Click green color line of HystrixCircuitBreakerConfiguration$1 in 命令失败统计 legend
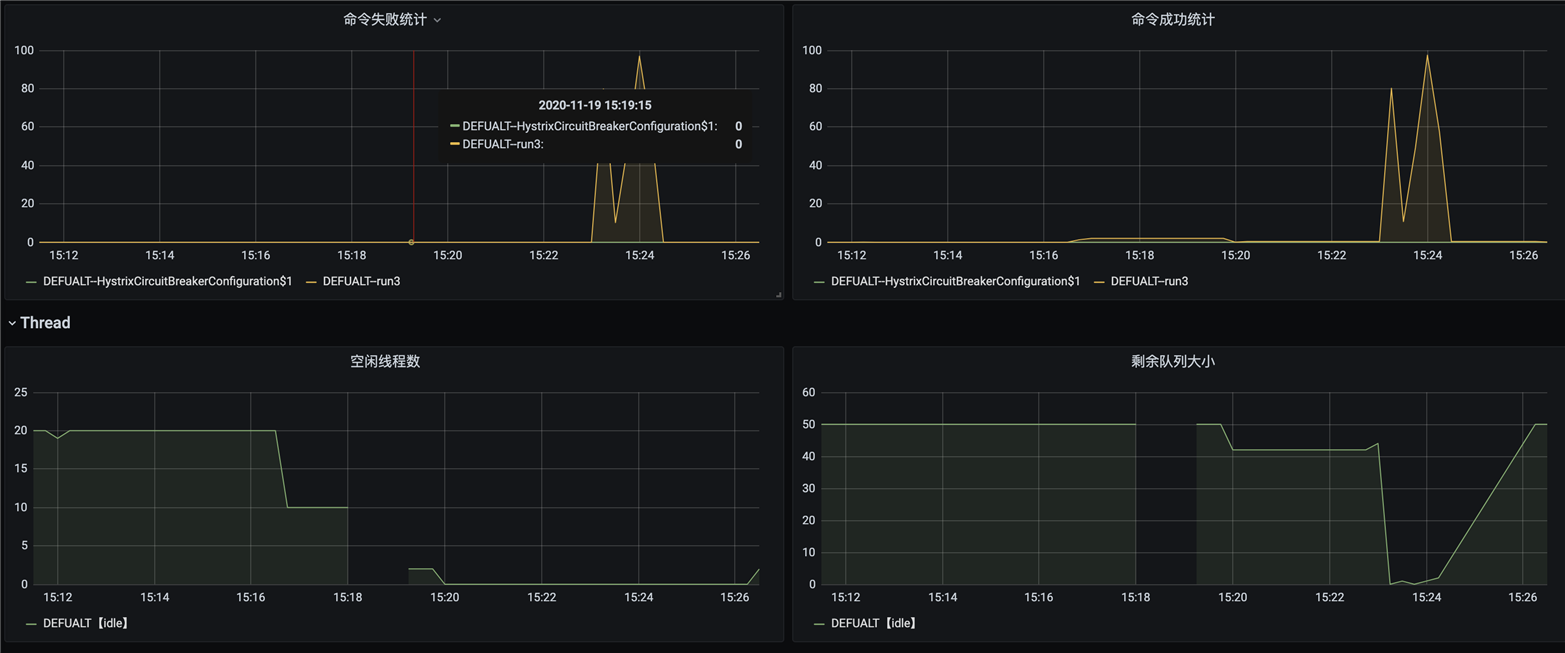Image resolution: width=1565 pixels, height=653 pixels. 32,282
